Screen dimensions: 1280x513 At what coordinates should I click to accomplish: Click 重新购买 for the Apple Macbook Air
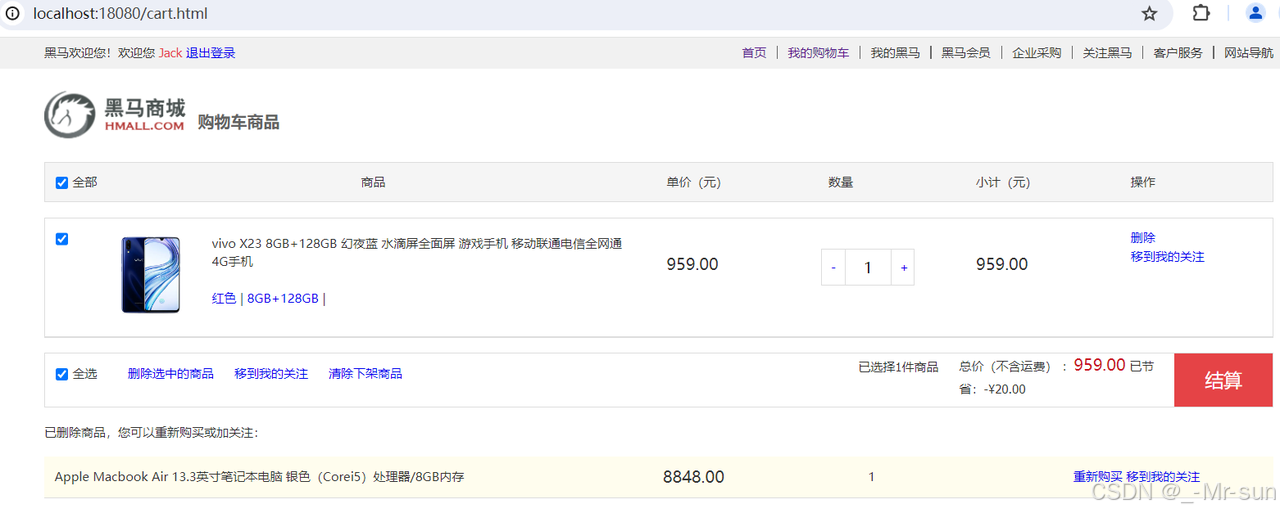coord(1098,477)
